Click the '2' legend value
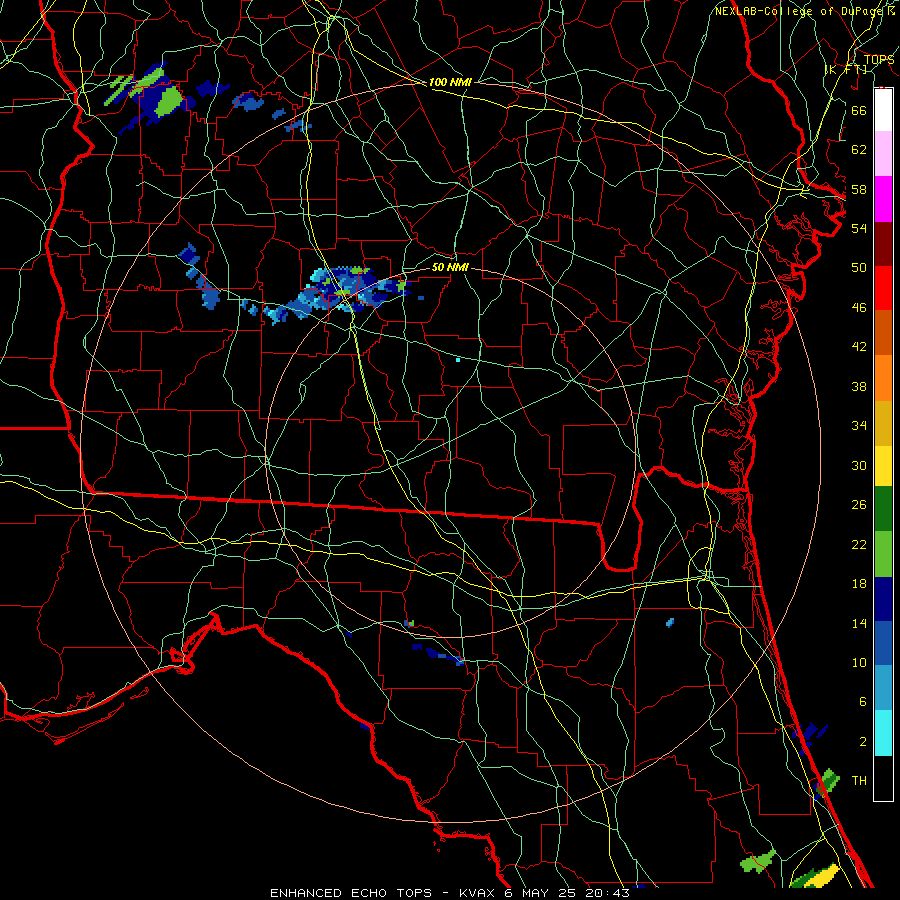 coord(862,742)
